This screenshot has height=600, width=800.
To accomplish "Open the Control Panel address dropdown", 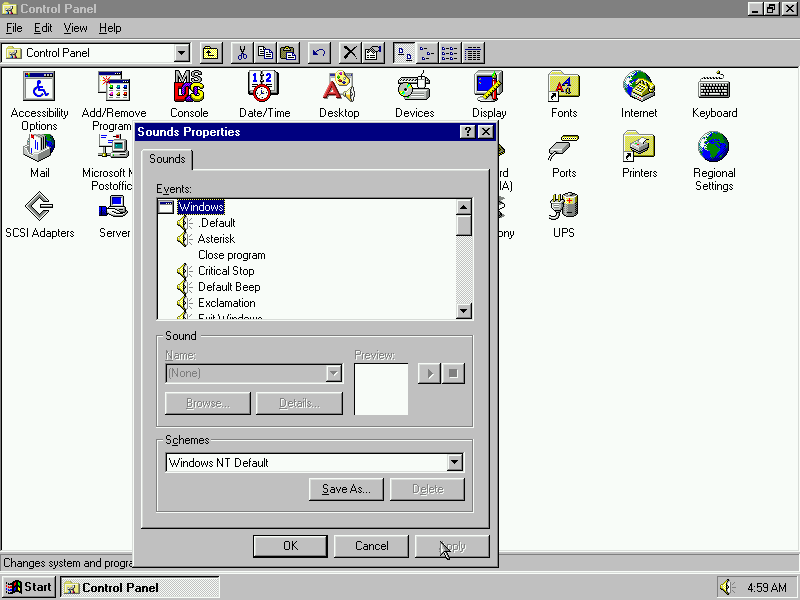I will (181, 53).
